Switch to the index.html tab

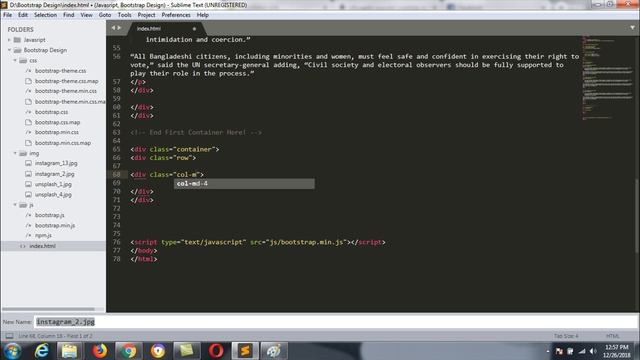[x=149, y=29]
